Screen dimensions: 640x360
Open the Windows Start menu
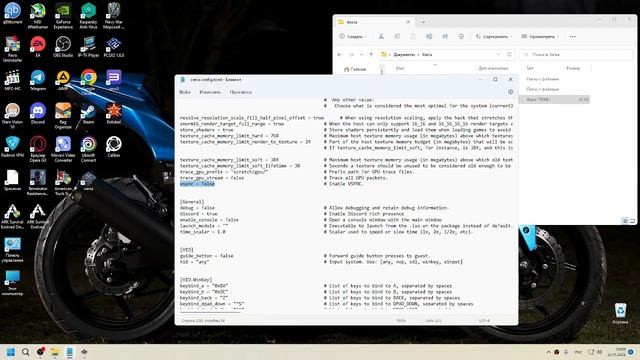tap(11, 352)
